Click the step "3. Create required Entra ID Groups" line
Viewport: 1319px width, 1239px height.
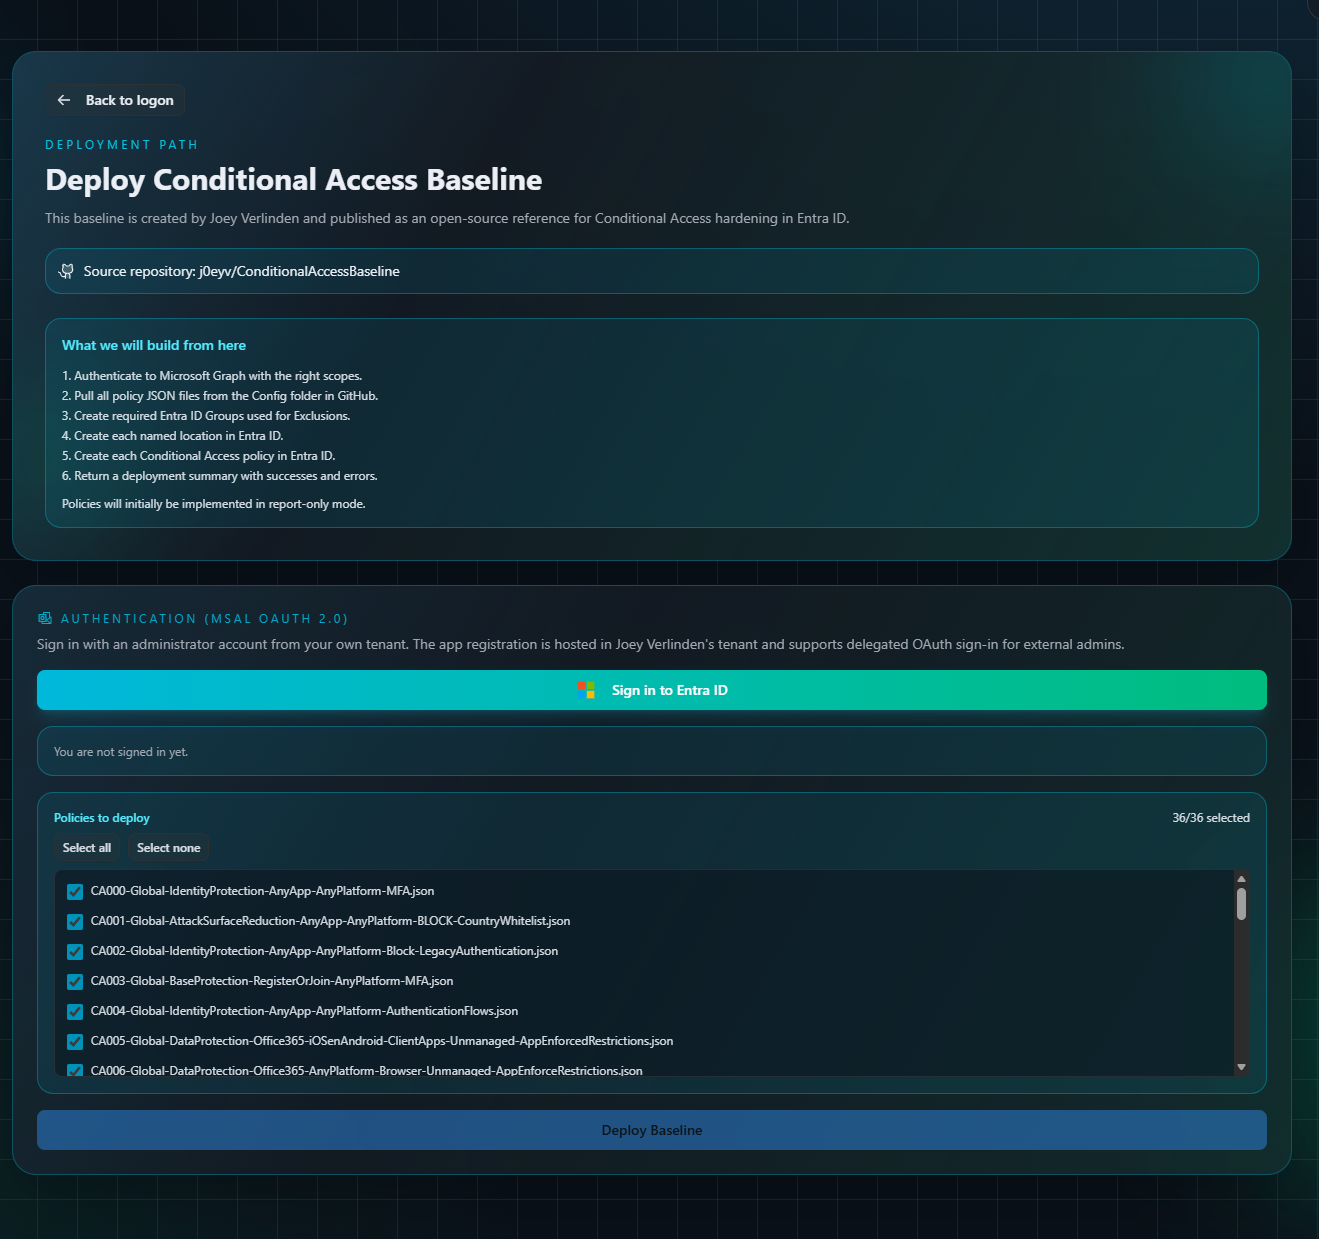click(206, 416)
